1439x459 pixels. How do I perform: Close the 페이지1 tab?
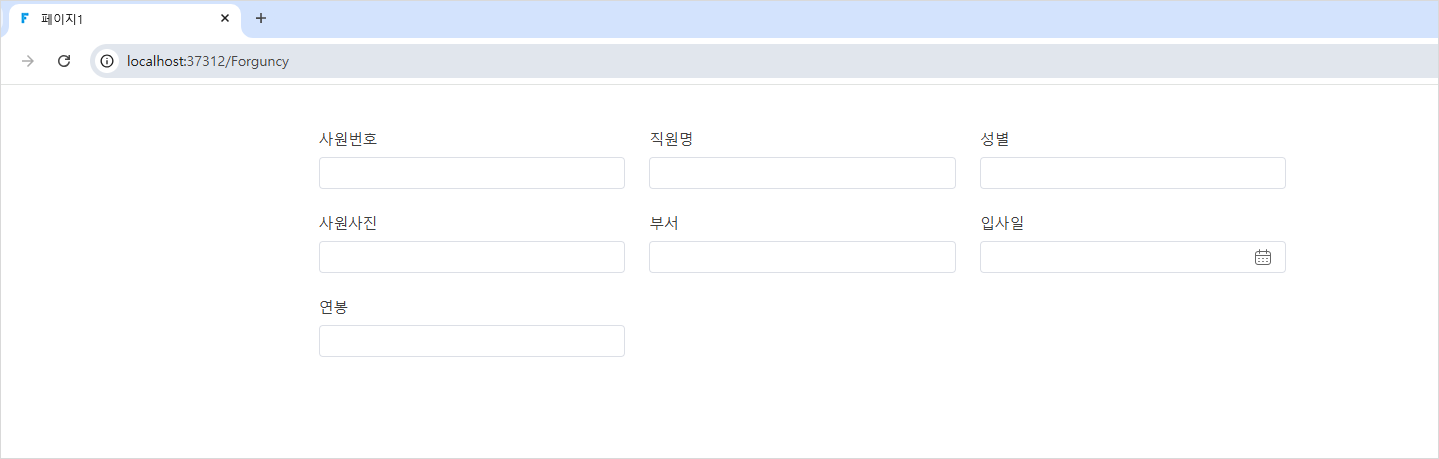(225, 18)
